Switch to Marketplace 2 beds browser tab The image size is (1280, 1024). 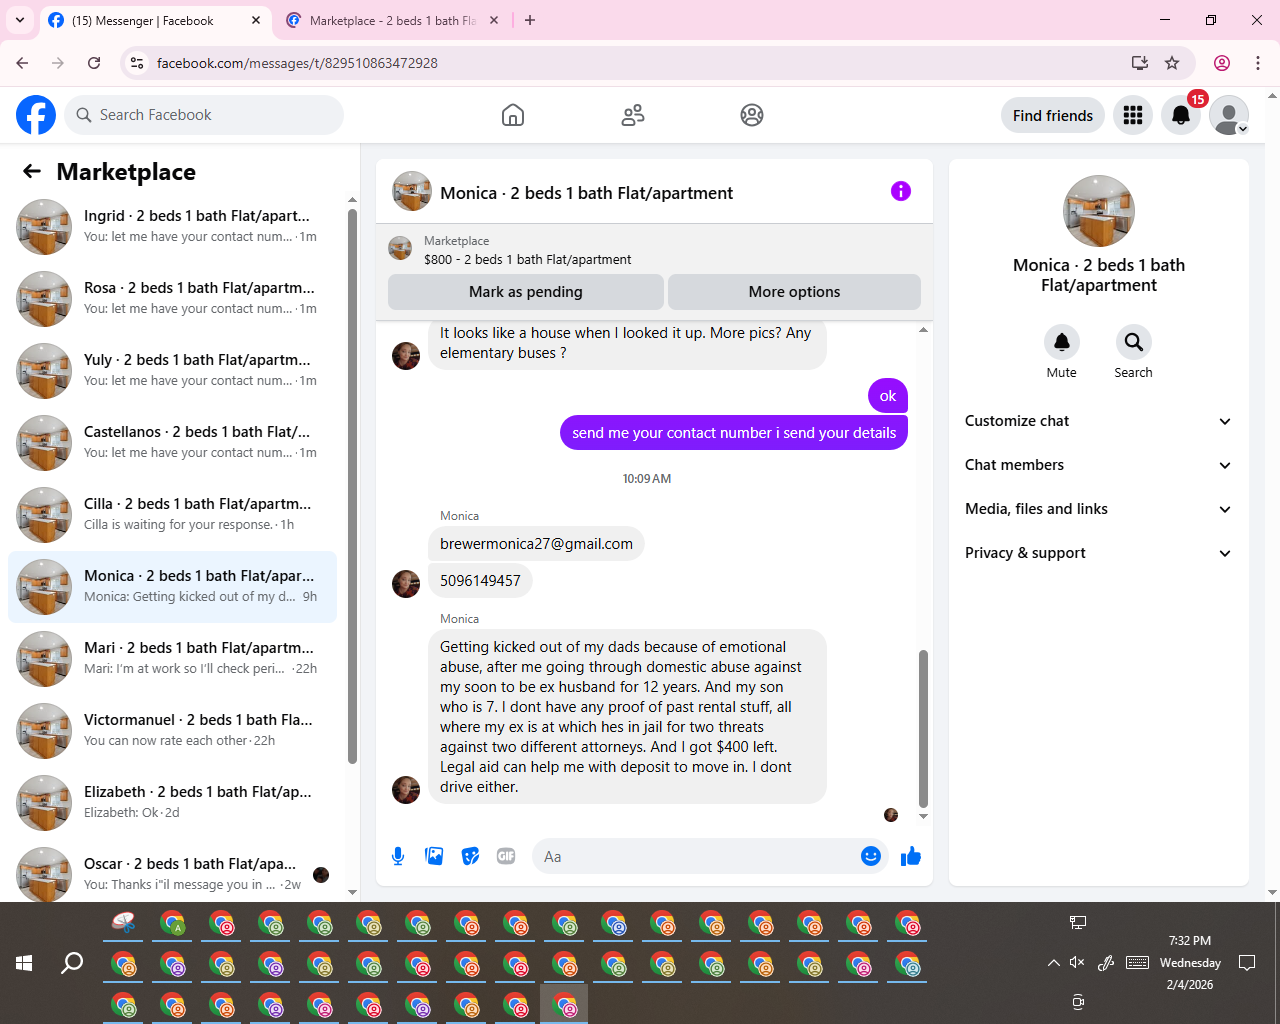tap(392, 20)
